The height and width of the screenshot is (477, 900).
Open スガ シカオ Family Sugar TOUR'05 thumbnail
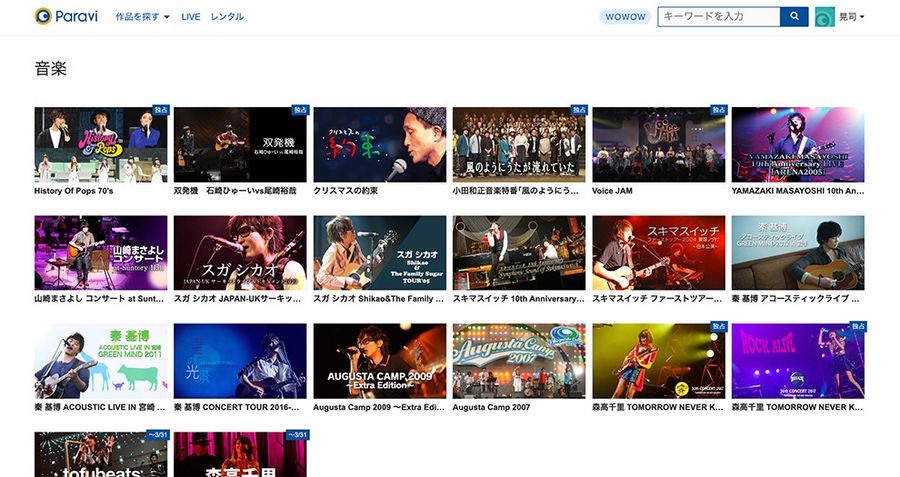click(379, 253)
